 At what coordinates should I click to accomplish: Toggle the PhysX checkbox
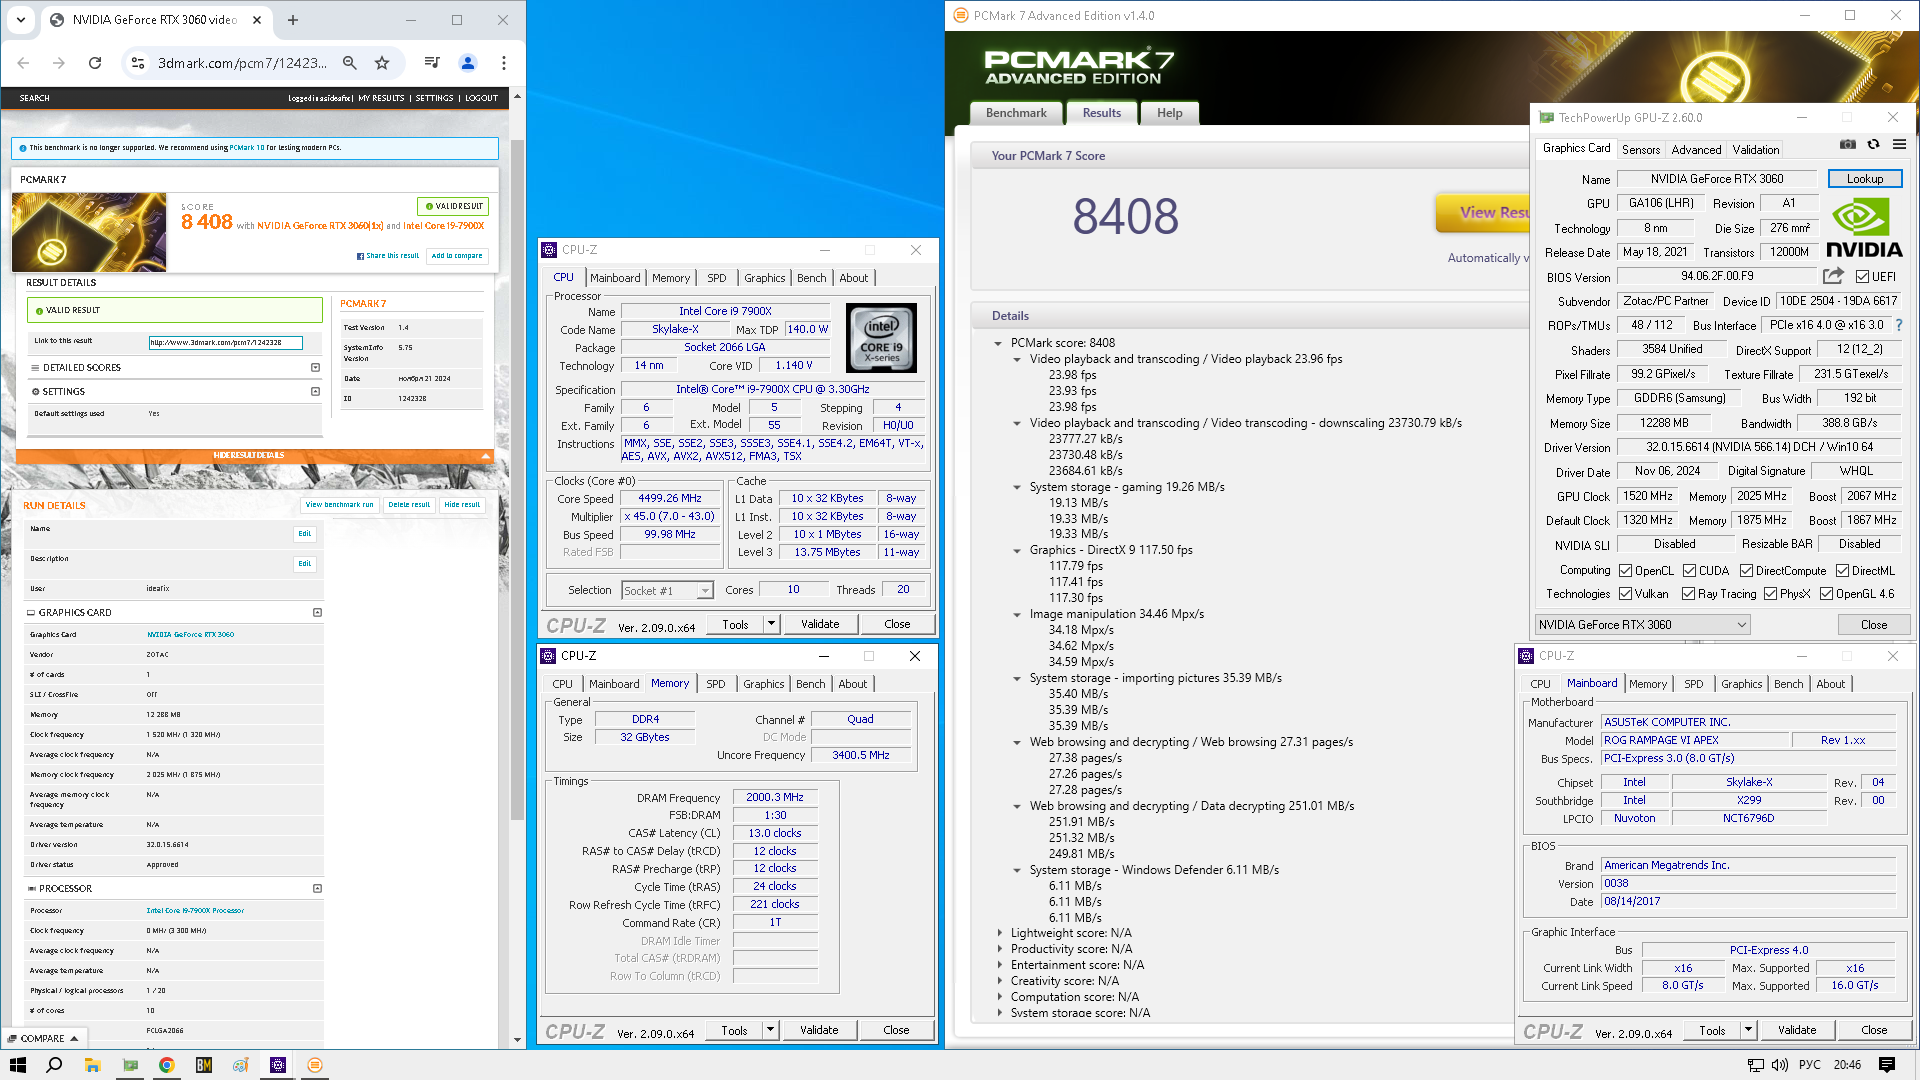pyautogui.click(x=1770, y=594)
